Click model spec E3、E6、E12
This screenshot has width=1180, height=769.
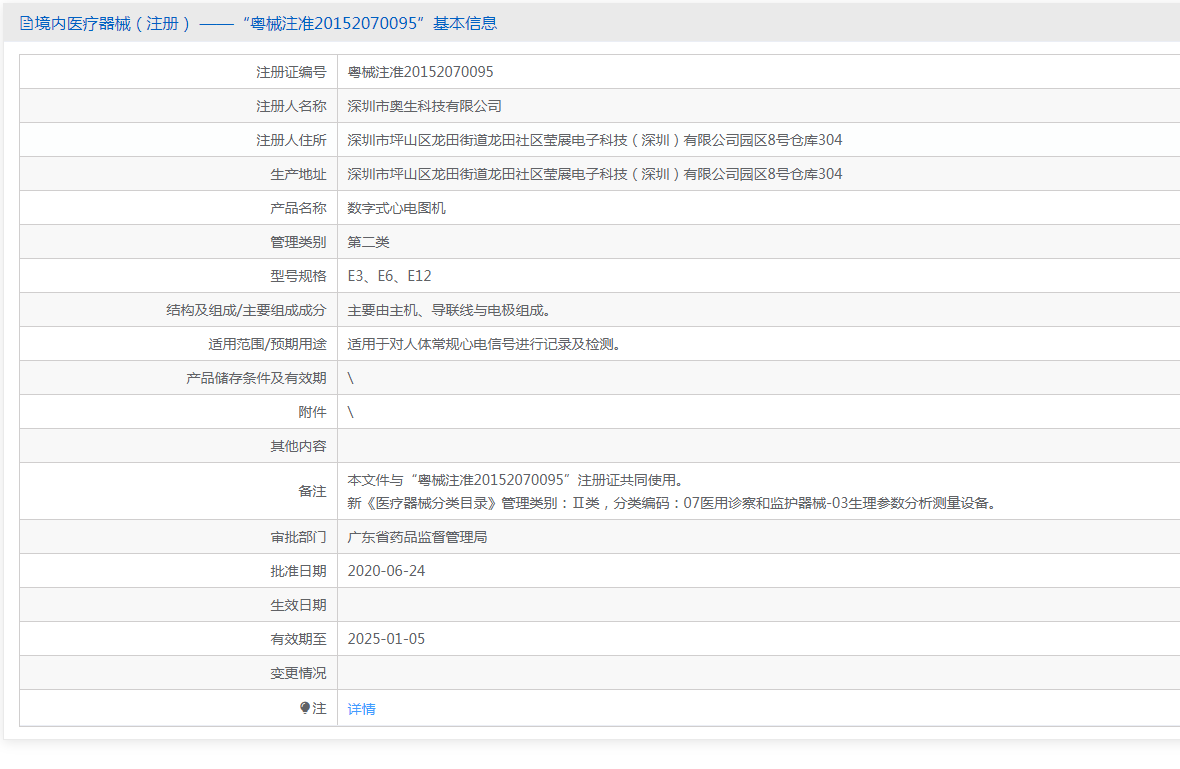[389, 276]
